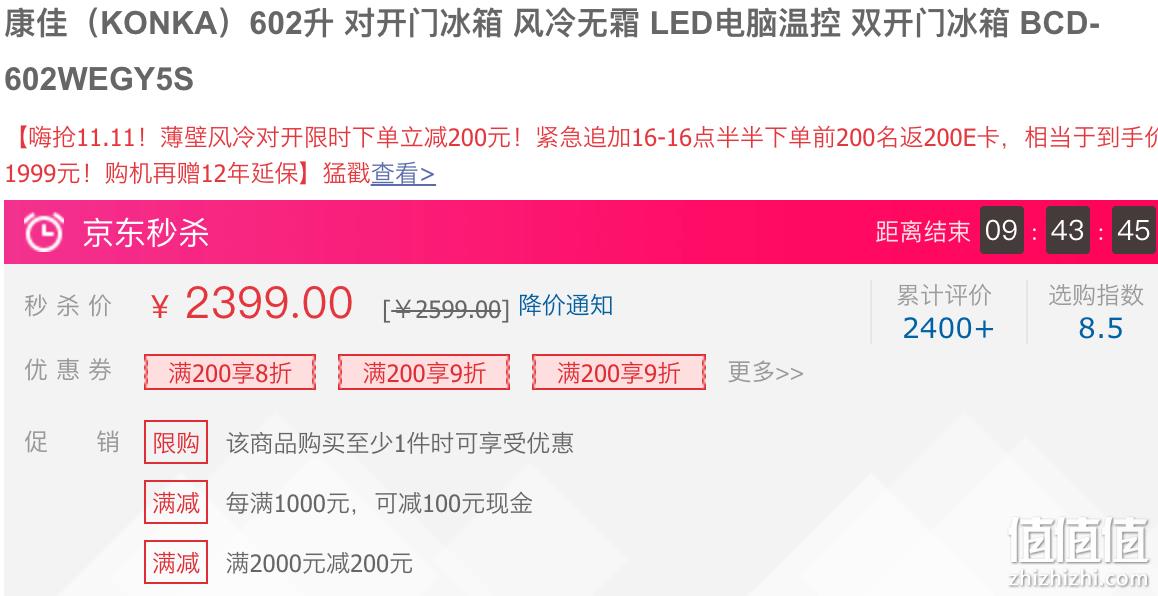Click the ¥2399.00 flash sale price
This screenshot has width=1158, height=596.
[x=252, y=304]
